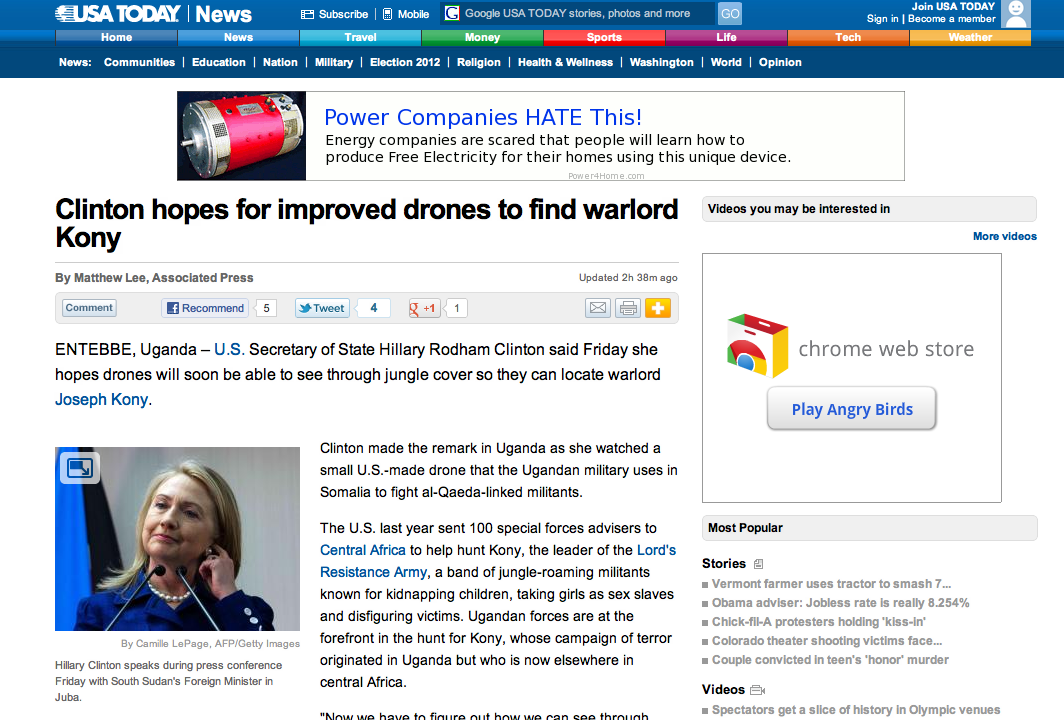1064x720 pixels.
Task: Go to Health & Wellness section
Action: point(565,62)
